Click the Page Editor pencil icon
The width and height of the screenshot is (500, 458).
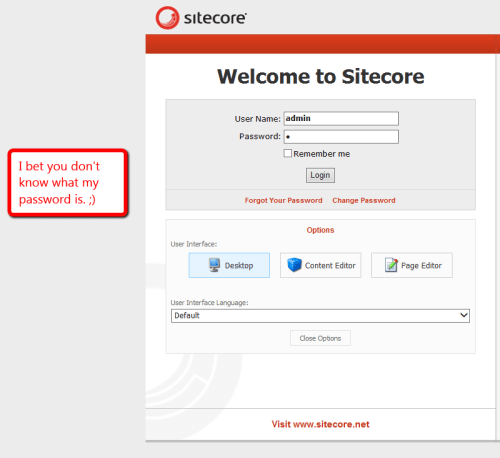[391, 265]
